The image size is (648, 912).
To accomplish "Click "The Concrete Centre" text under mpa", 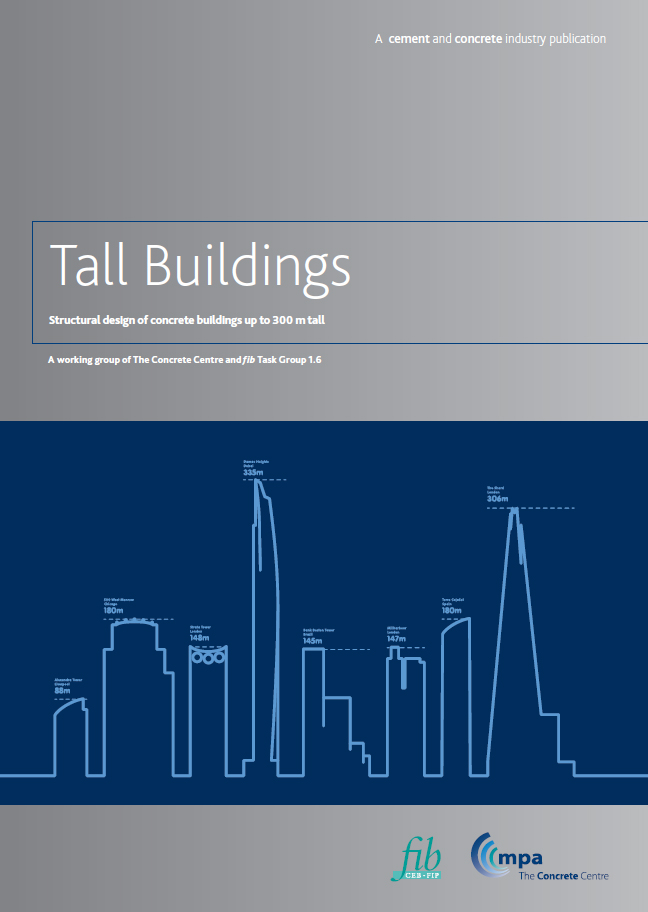I will 563,876.
